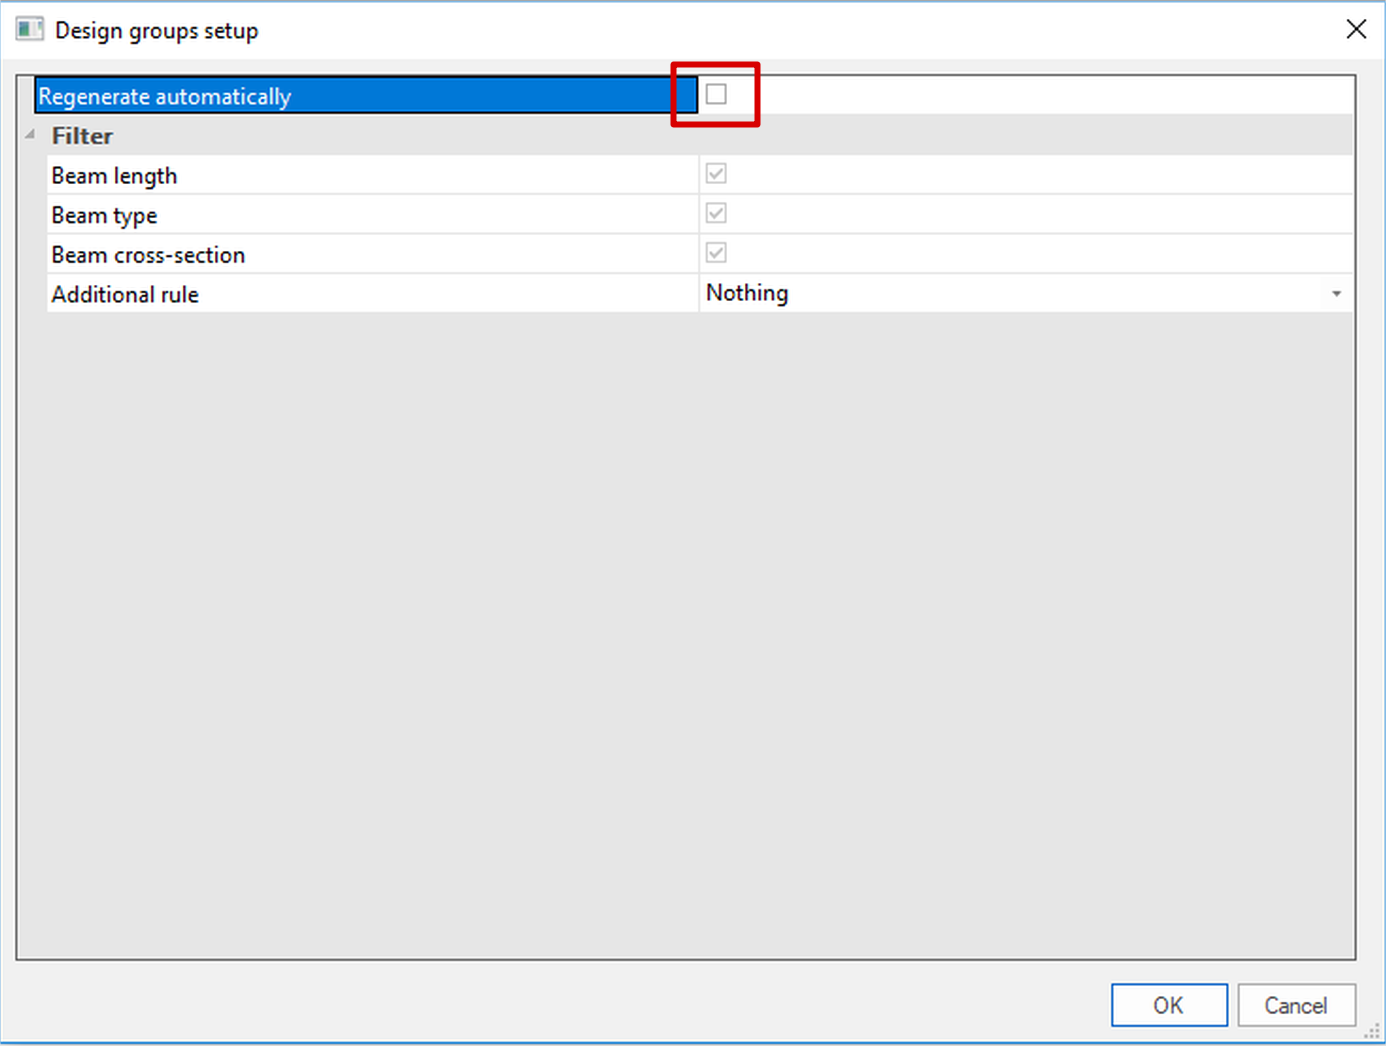
Task: Click the Filter group header text
Action: tap(82, 136)
